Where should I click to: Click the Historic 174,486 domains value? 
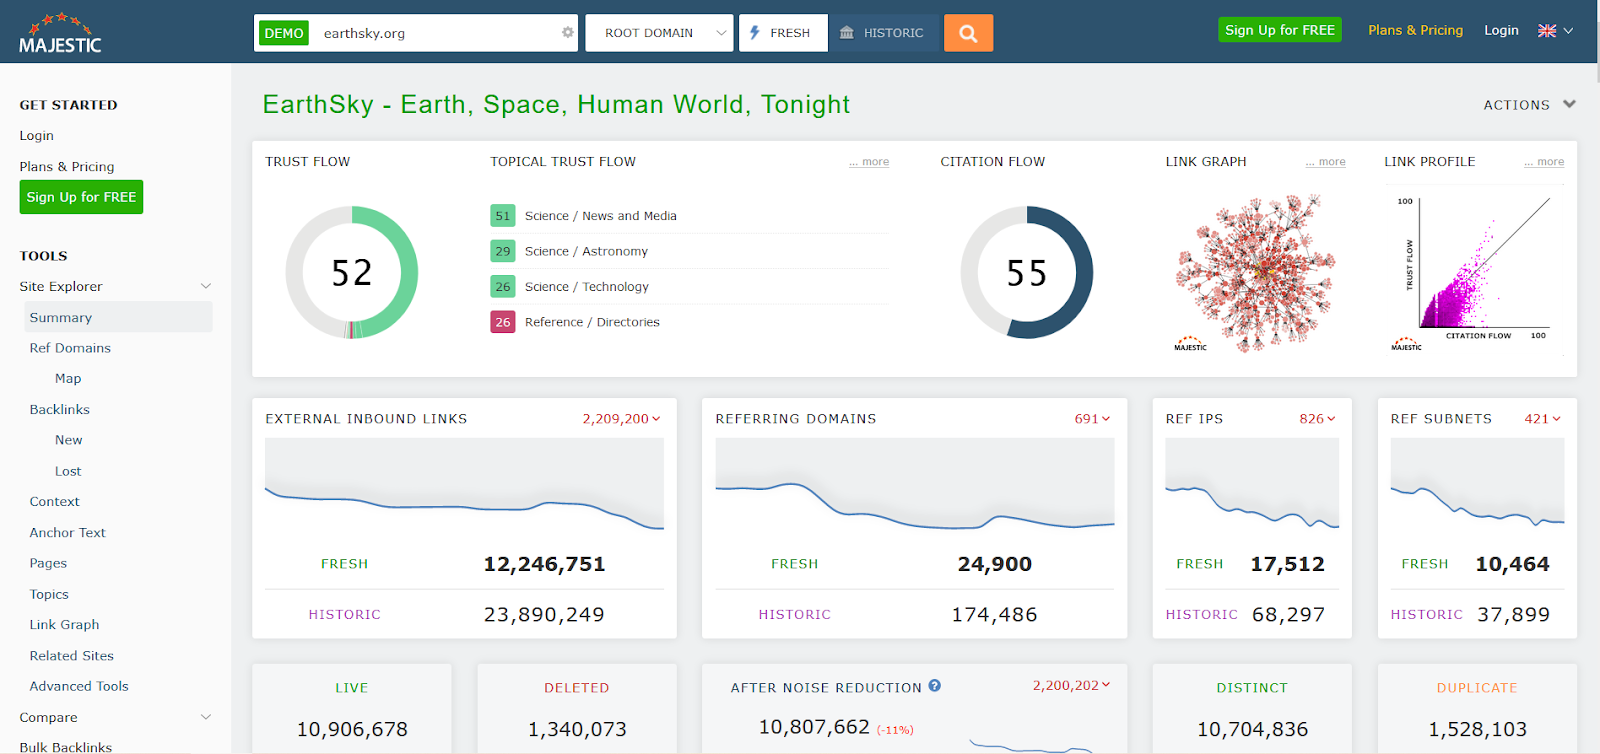click(994, 615)
